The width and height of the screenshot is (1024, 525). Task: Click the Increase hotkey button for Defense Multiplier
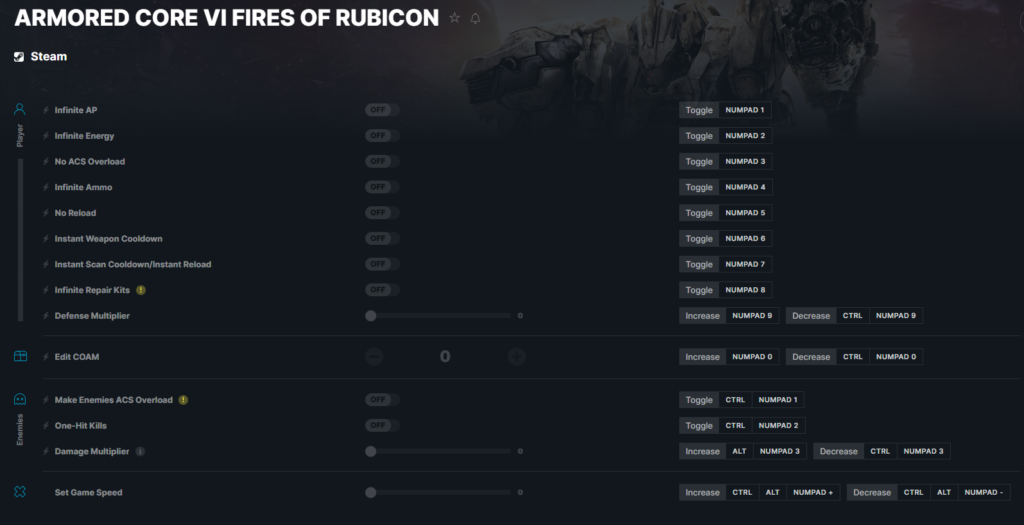point(702,315)
